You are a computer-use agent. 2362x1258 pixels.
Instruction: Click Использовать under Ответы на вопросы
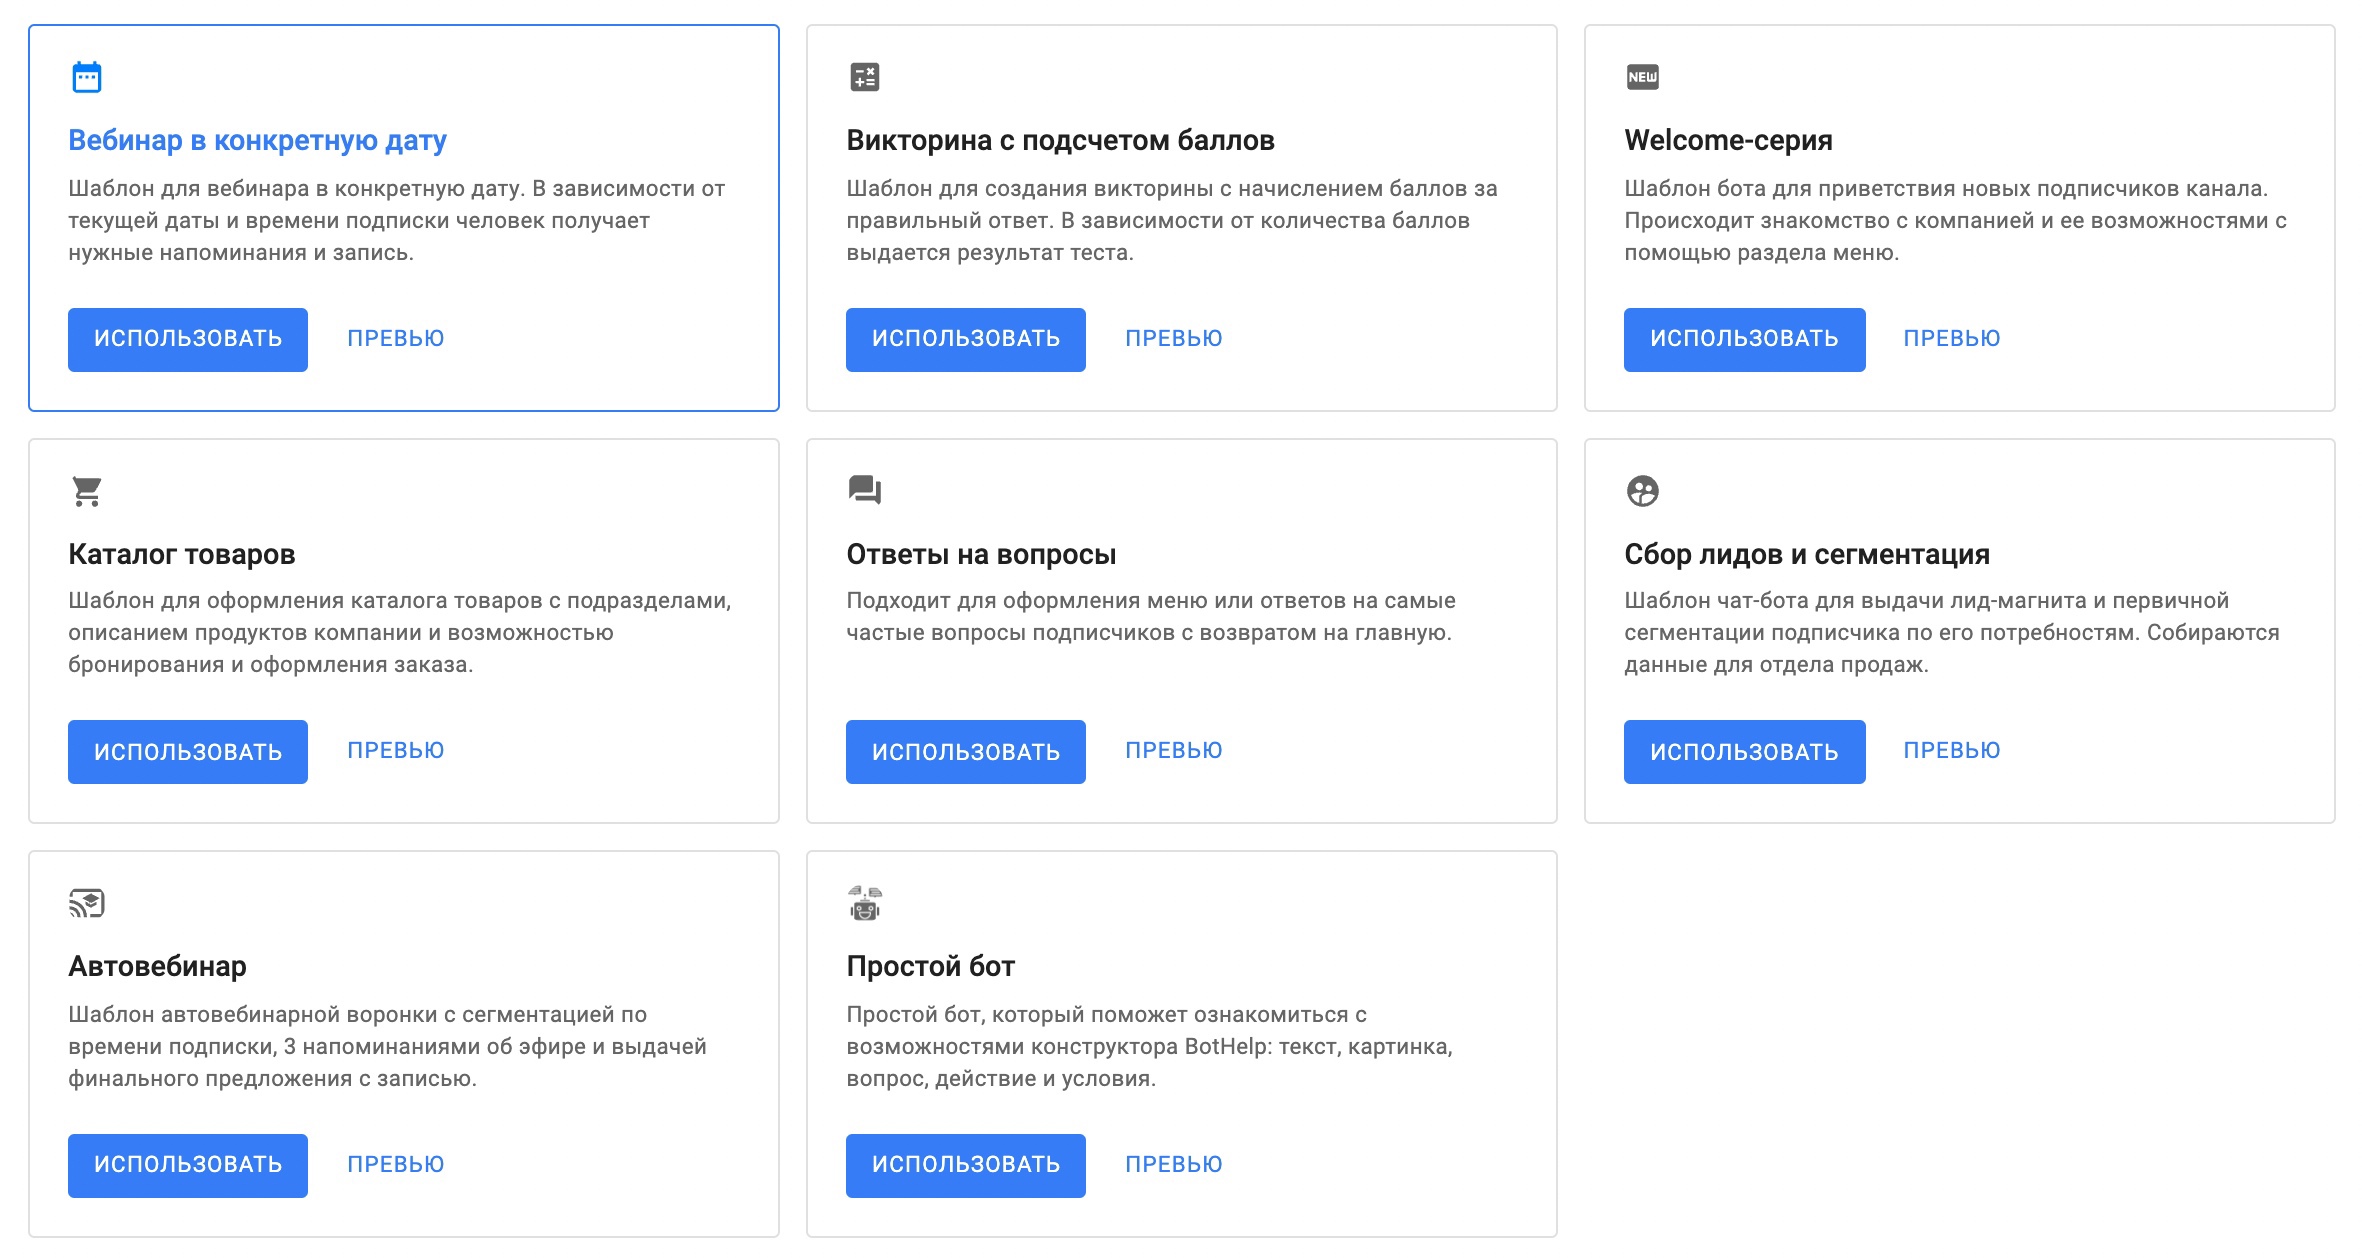coord(965,752)
